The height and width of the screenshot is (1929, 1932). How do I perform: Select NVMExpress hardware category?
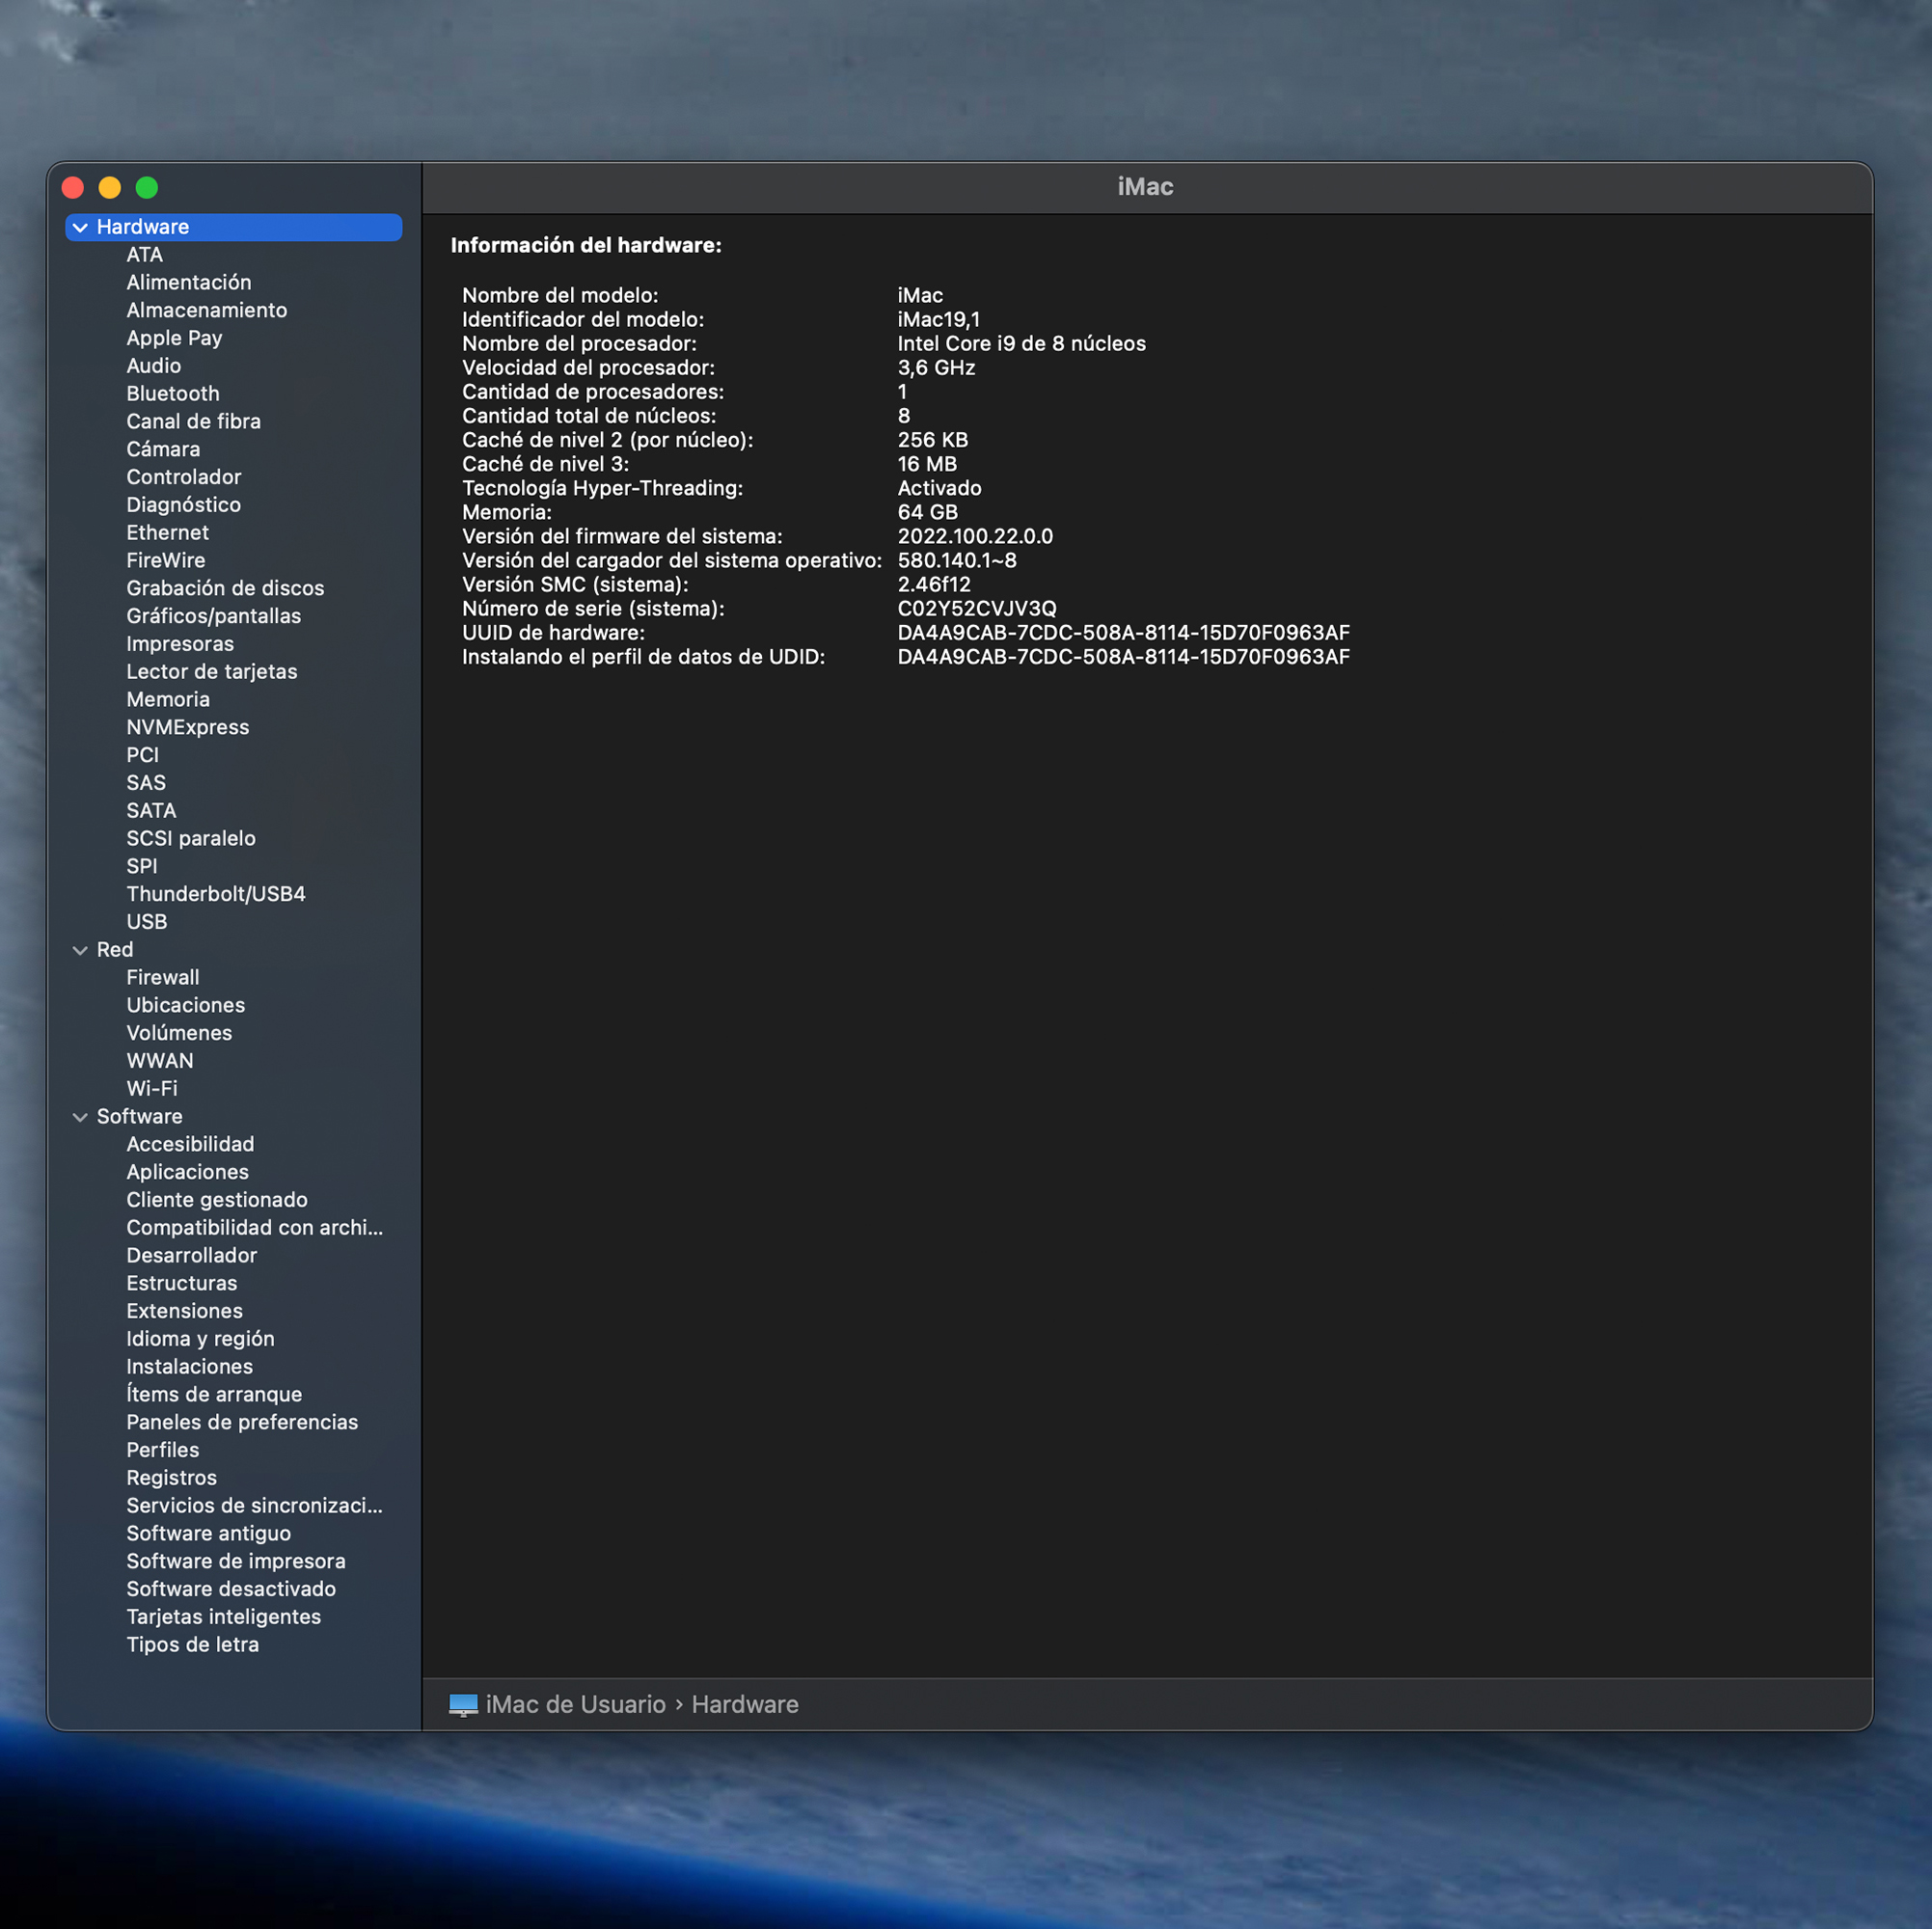[x=187, y=727]
